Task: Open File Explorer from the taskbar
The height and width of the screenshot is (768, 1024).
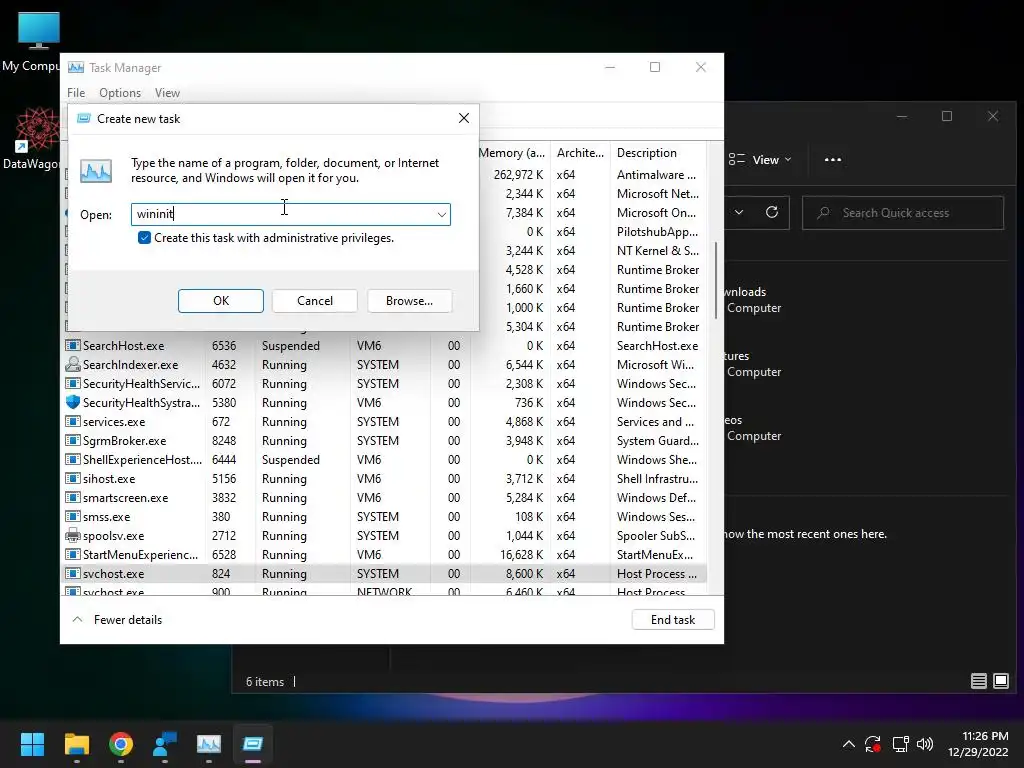Action: tap(76, 744)
